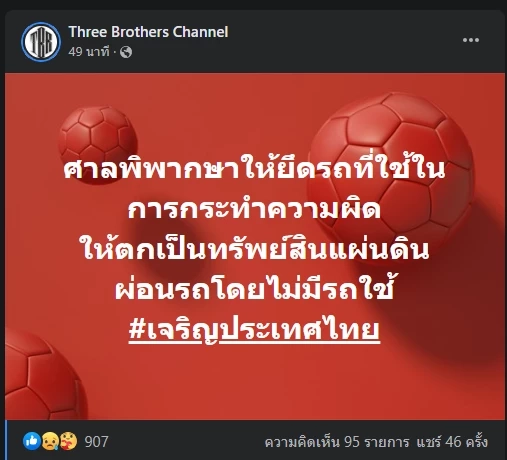
Task: Click the line ให้ตกเป็นทรัพย์สินแผ่นดิน
Action: (254, 249)
